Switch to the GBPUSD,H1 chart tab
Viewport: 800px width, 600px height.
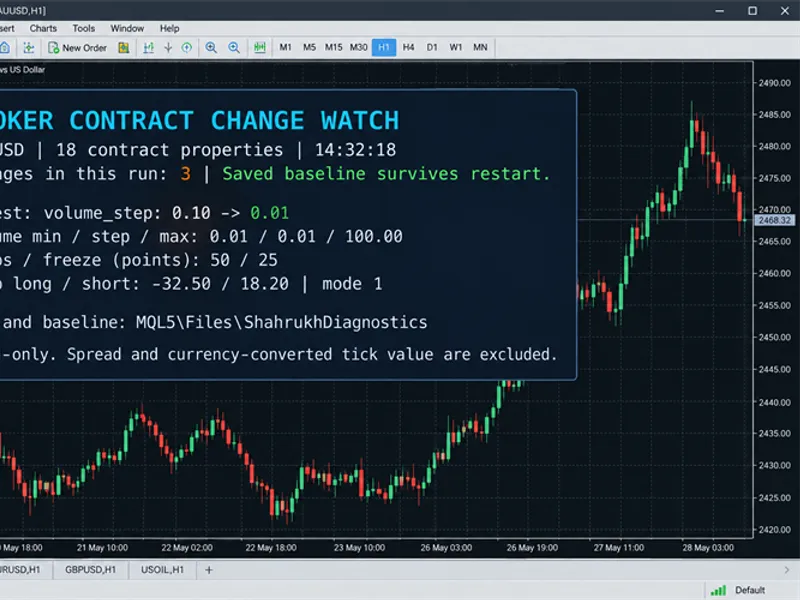(x=90, y=570)
